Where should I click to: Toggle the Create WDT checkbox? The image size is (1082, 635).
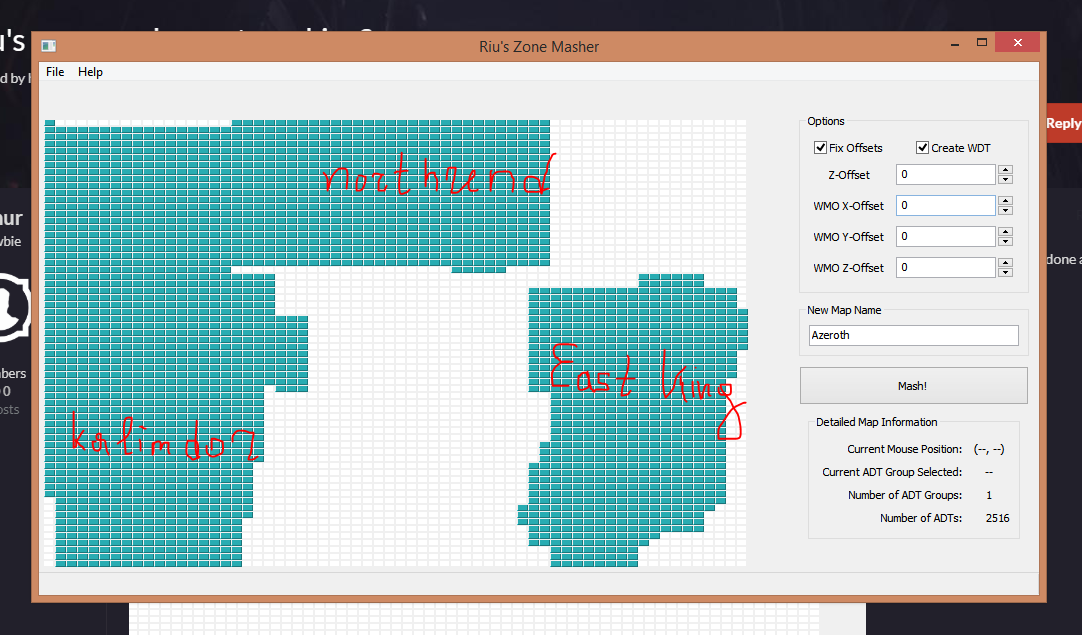[923, 148]
